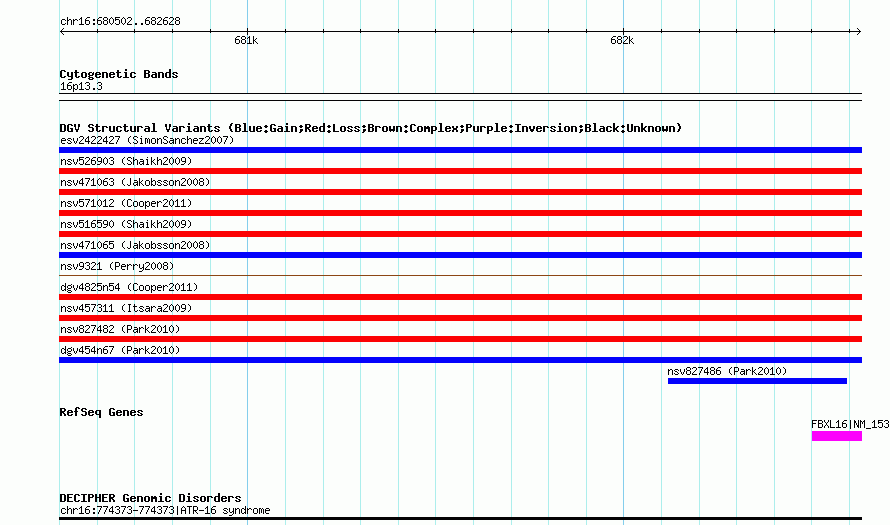This screenshot has height=525, width=890.
Task: Click the right arrow of the ruler
Action: (858, 31)
